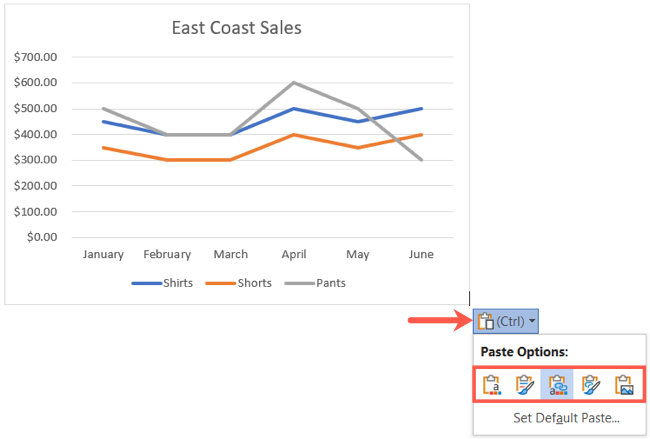Select the March axis label
Viewport: 650px width, 439px height.
pos(230,254)
